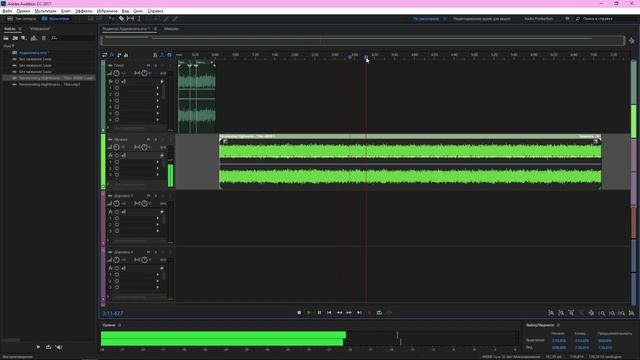
Task: Solo the Голос track
Action: (x=156, y=65)
